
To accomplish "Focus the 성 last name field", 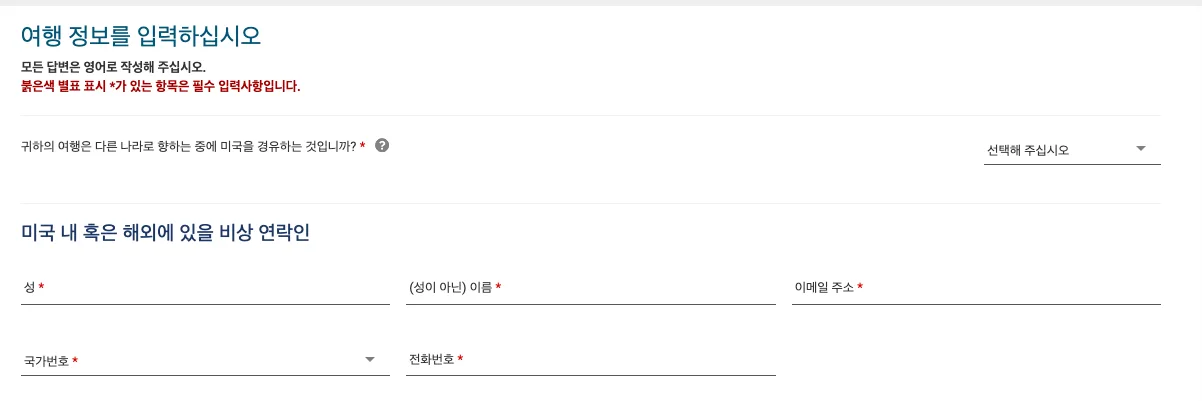I will pyautogui.click(x=205, y=288).
